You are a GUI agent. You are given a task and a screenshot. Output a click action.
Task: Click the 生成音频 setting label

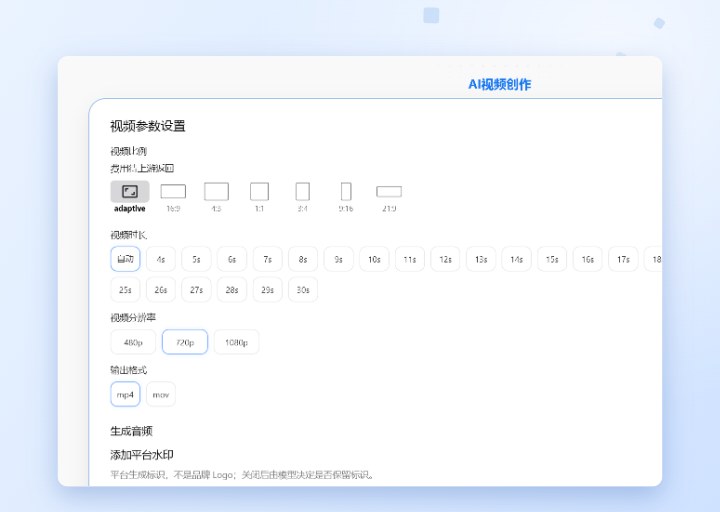click(x=131, y=431)
